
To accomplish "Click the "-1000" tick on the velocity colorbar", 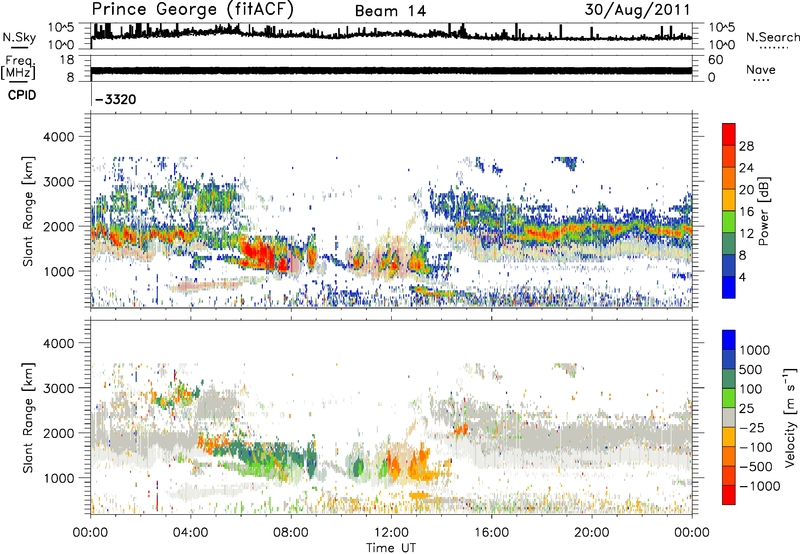I will point(760,486).
